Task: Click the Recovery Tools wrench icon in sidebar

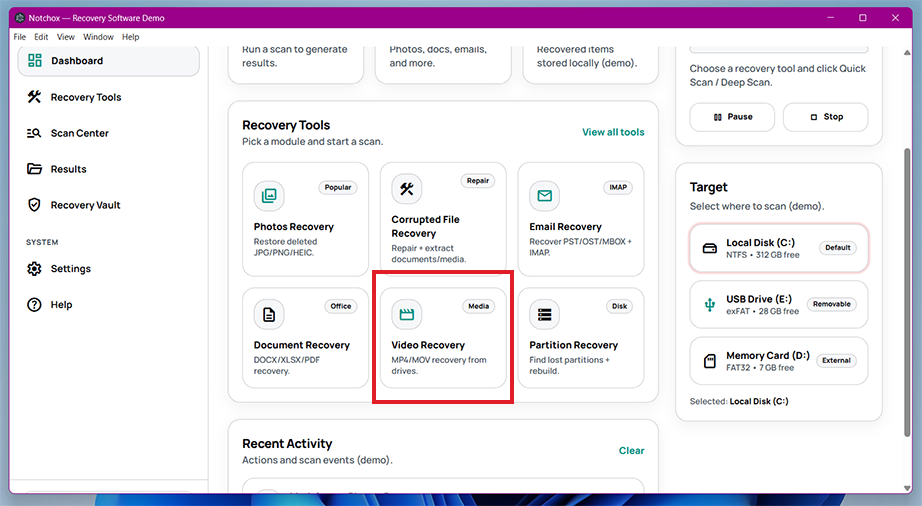Action: 35,97
